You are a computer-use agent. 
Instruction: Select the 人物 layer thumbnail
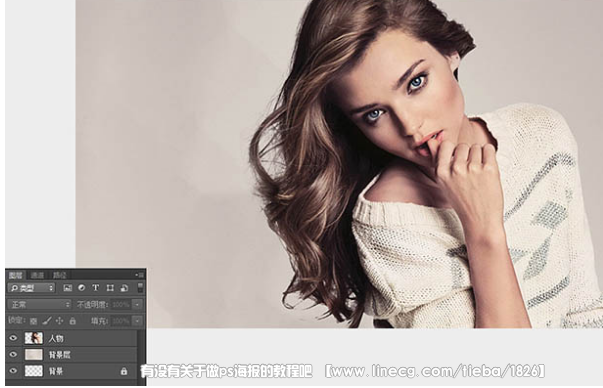pyautogui.click(x=34, y=338)
